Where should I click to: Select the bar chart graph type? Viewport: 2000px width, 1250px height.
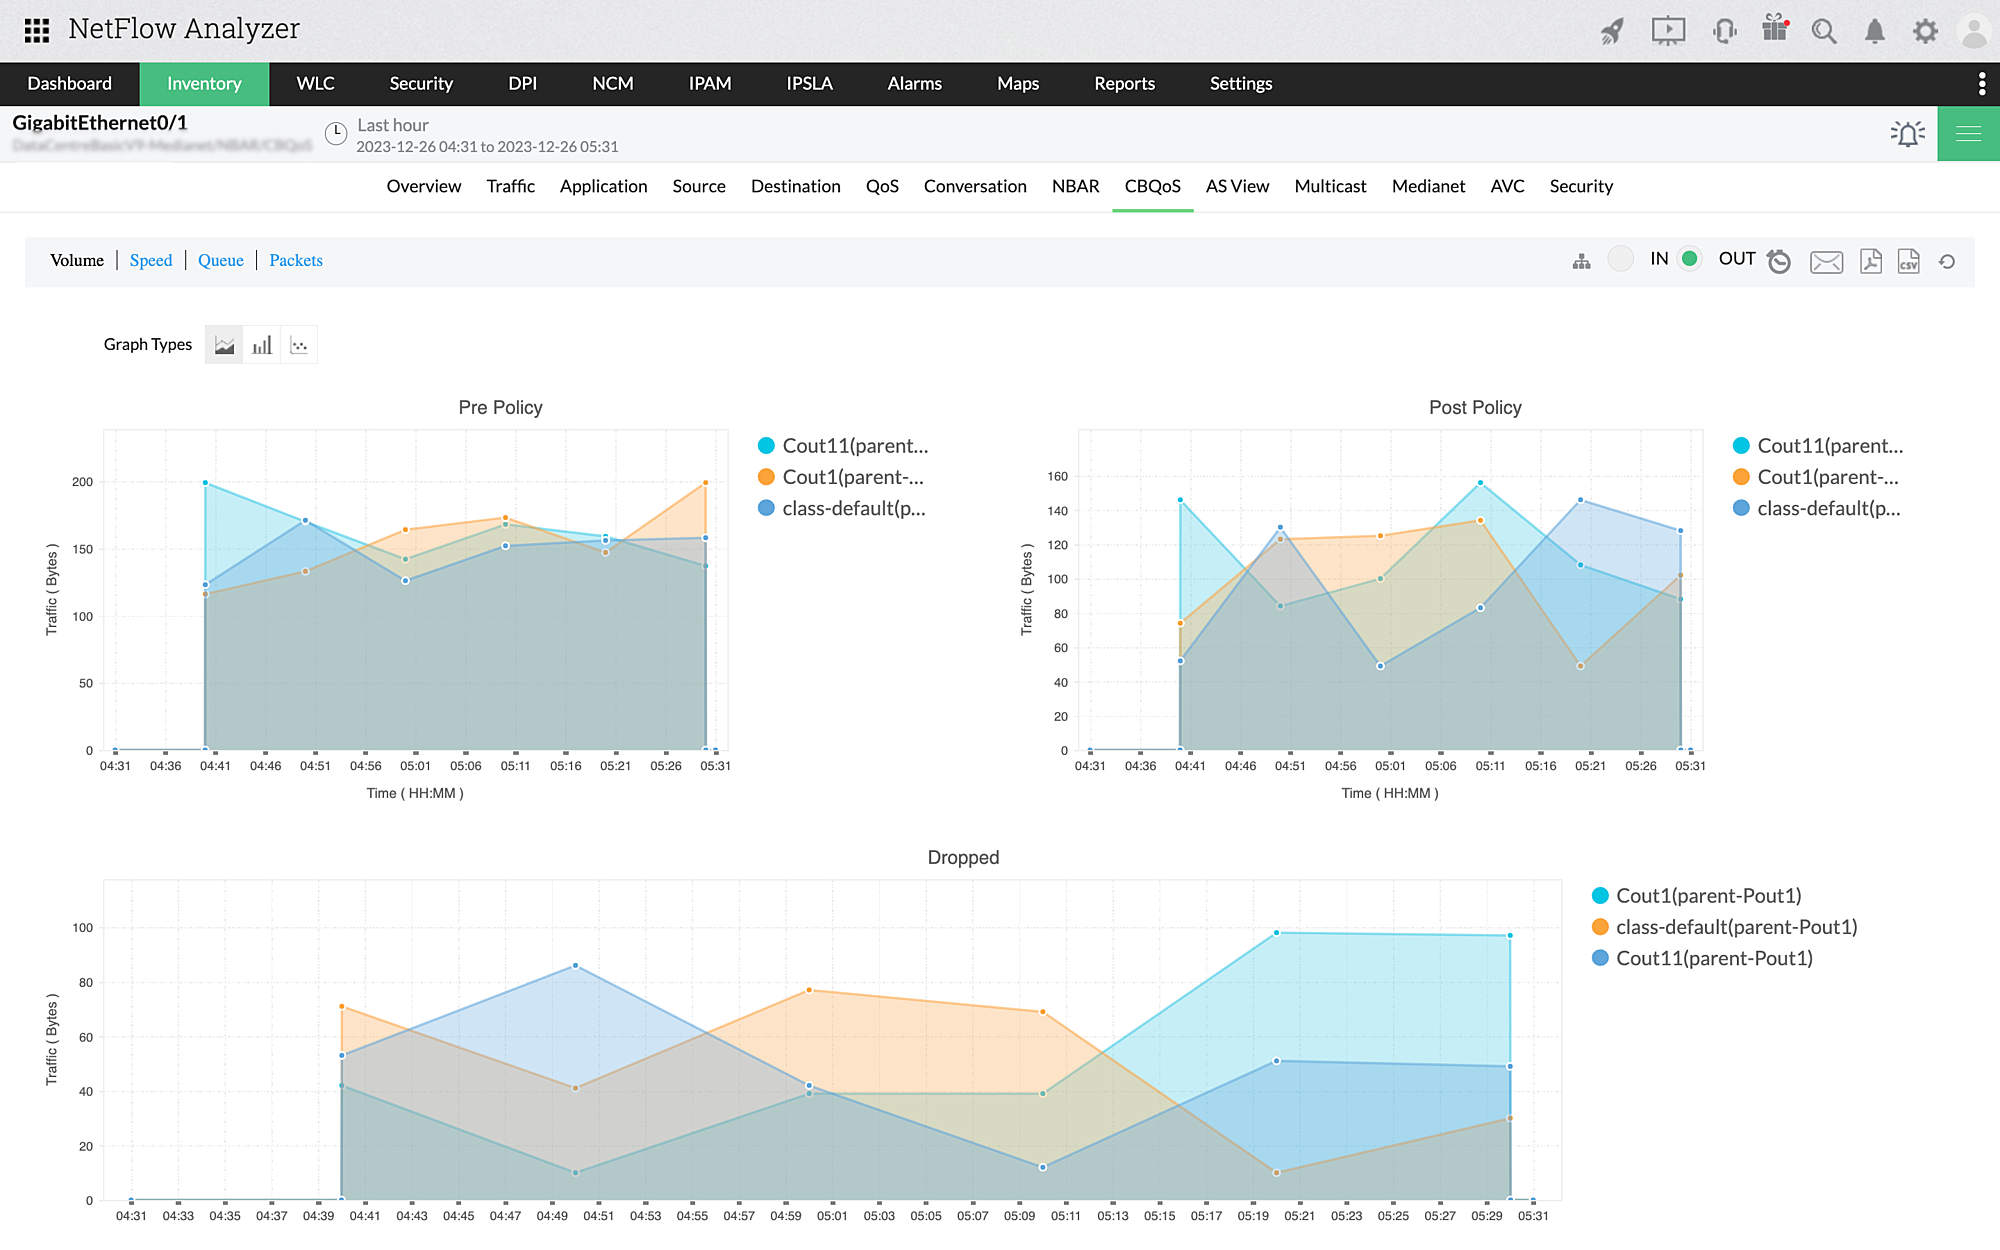[x=262, y=345]
